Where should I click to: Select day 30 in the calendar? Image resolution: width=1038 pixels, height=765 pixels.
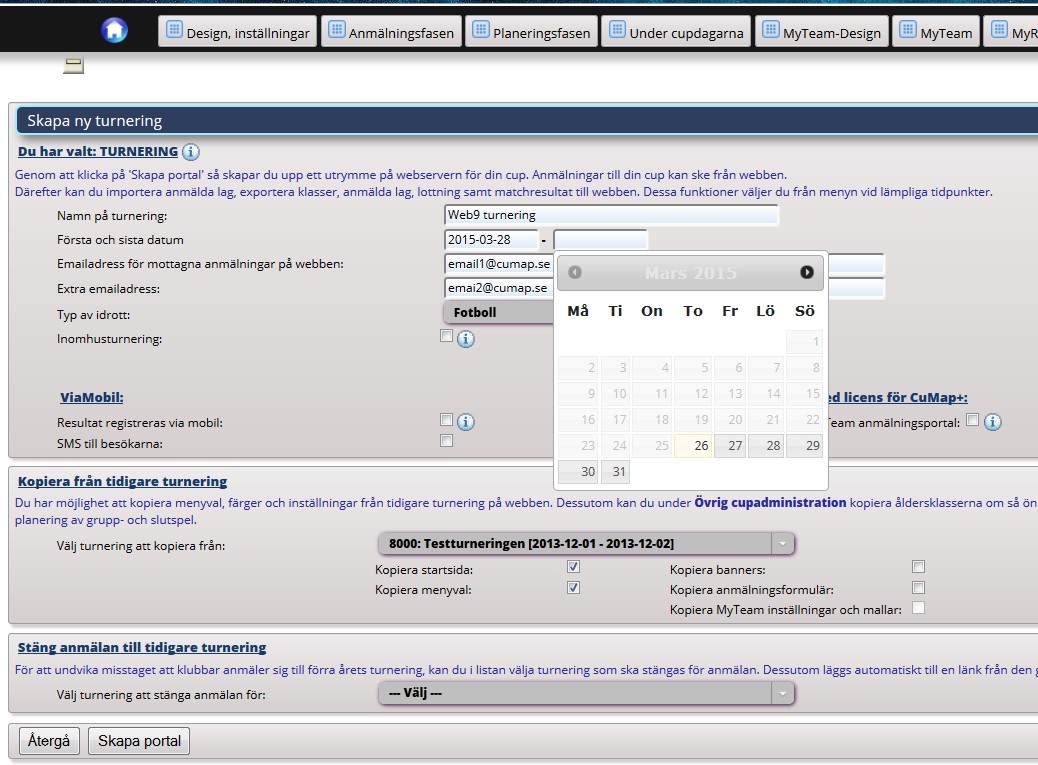pyautogui.click(x=578, y=472)
